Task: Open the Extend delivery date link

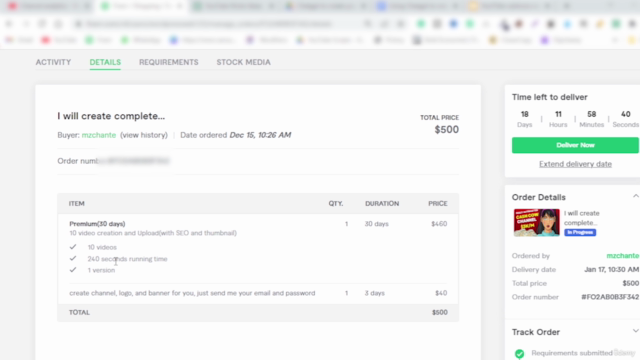Action: point(575,164)
